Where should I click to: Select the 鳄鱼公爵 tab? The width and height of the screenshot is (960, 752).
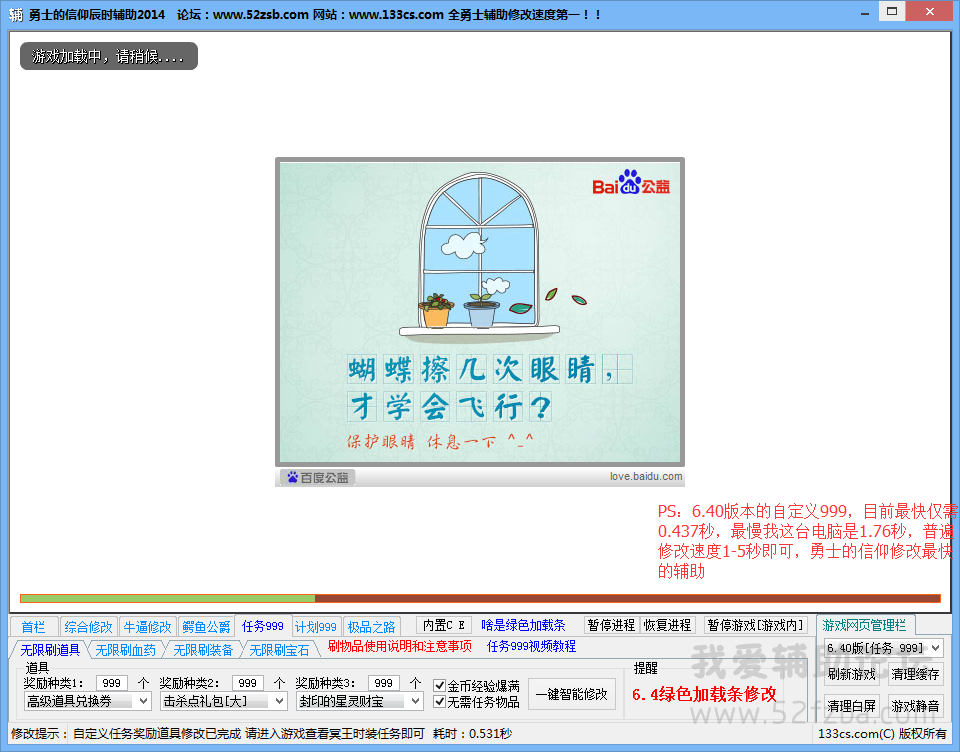click(206, 626)
